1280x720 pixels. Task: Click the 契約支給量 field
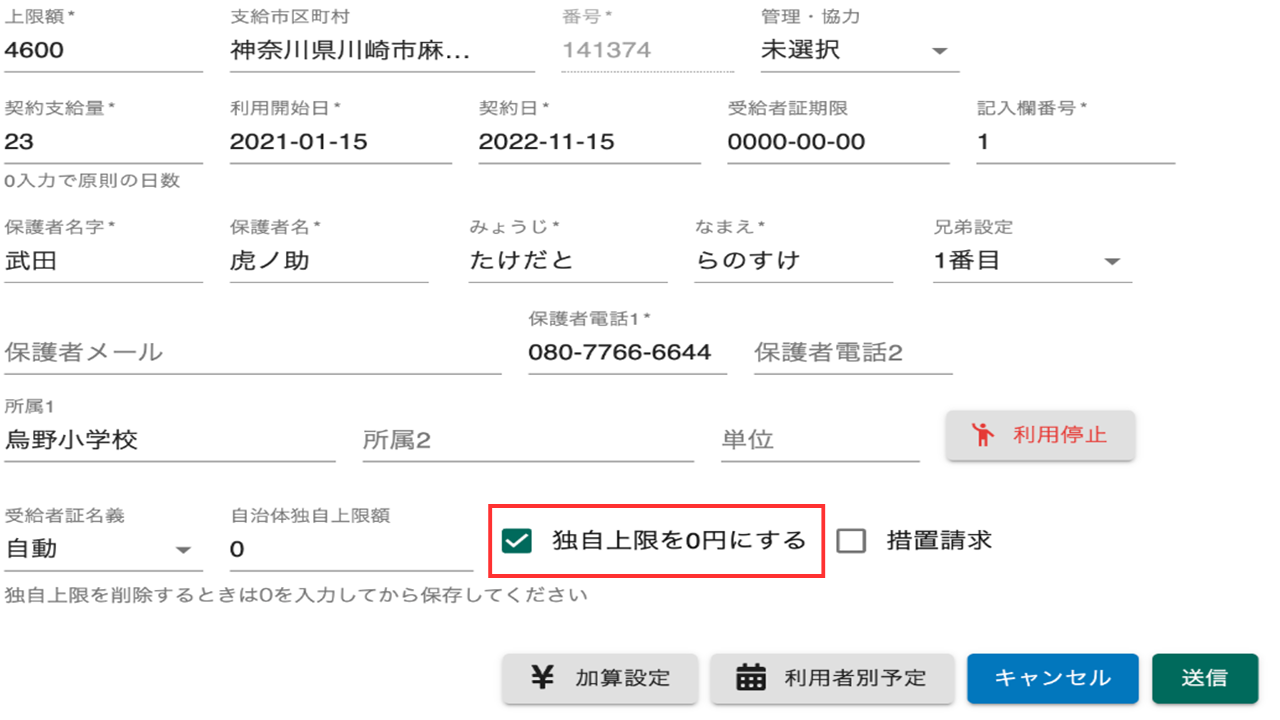(103, 142)
